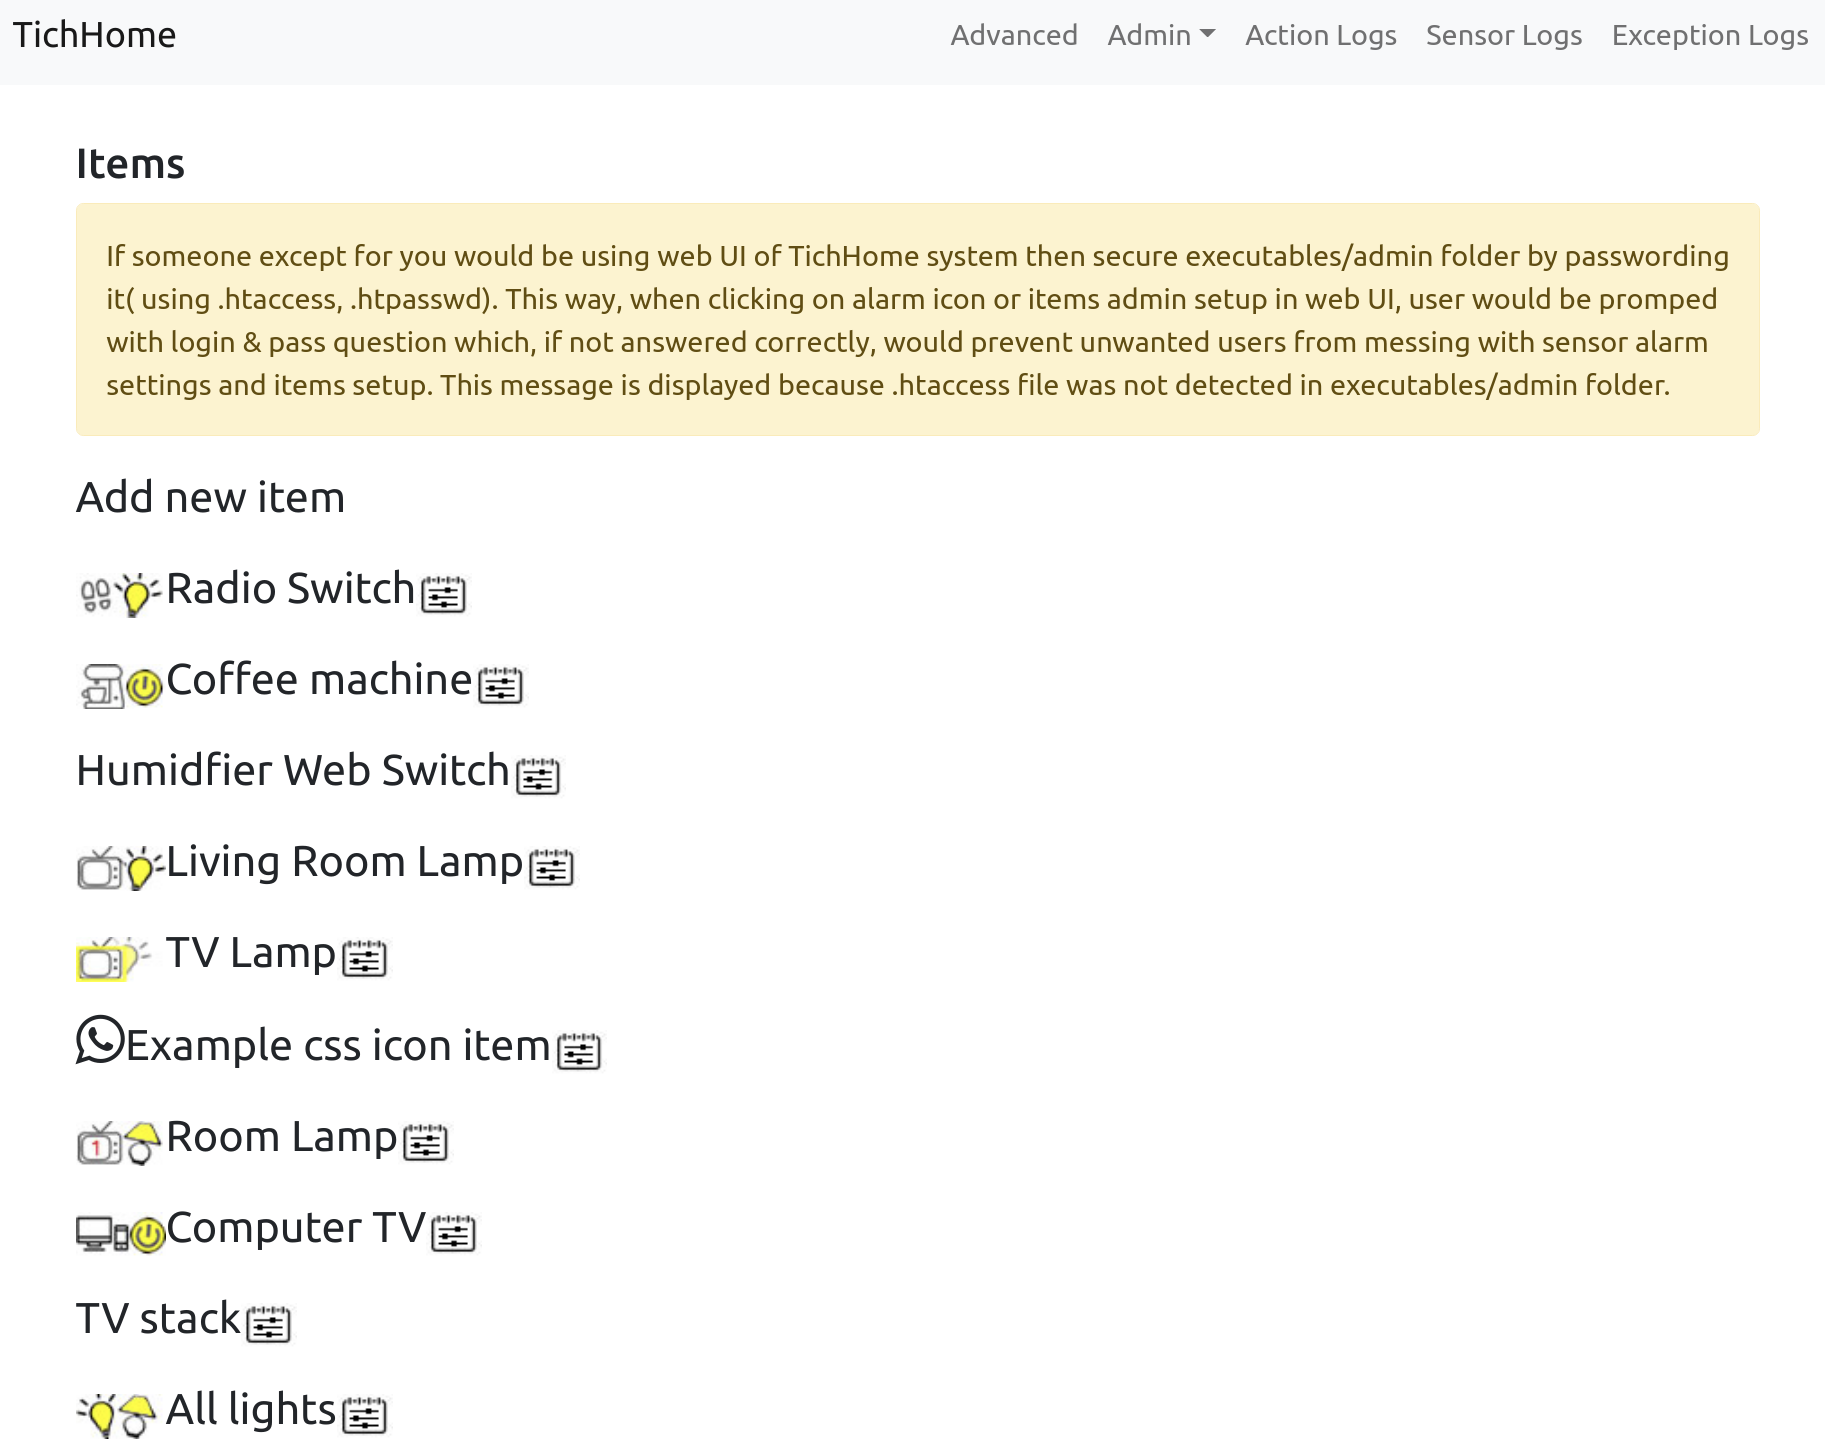
Task: Go to Action Logs page
Action: click(1320, 36)
